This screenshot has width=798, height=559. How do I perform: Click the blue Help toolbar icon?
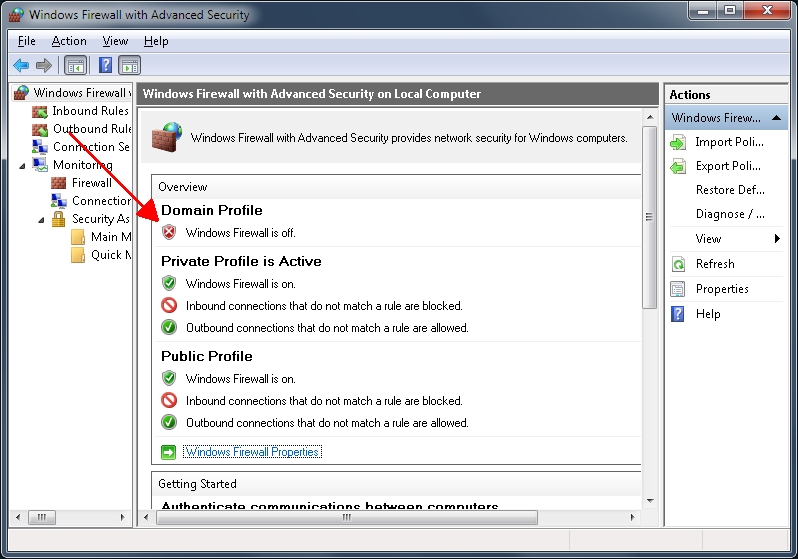pyautogui.click(x=105, y=65)
